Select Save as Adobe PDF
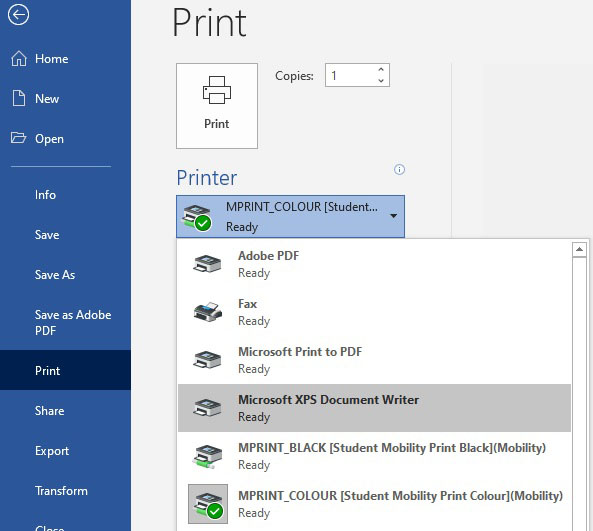Viewport: 593px width, 531px height. 65,323
